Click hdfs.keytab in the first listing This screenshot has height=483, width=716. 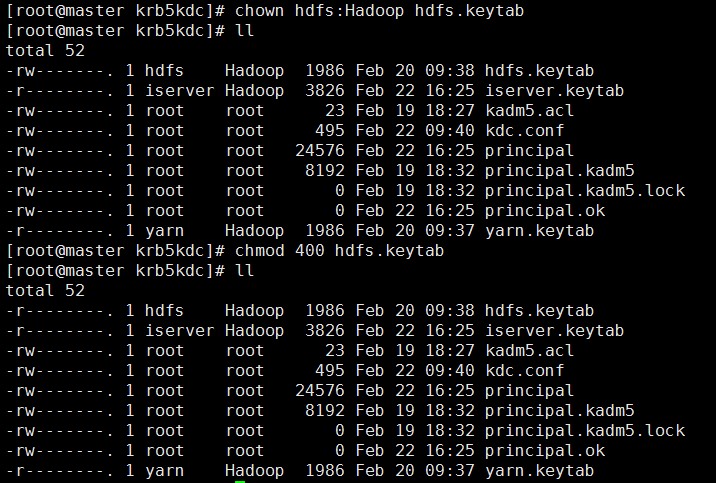pyautogui.click(x=539, y=71)
